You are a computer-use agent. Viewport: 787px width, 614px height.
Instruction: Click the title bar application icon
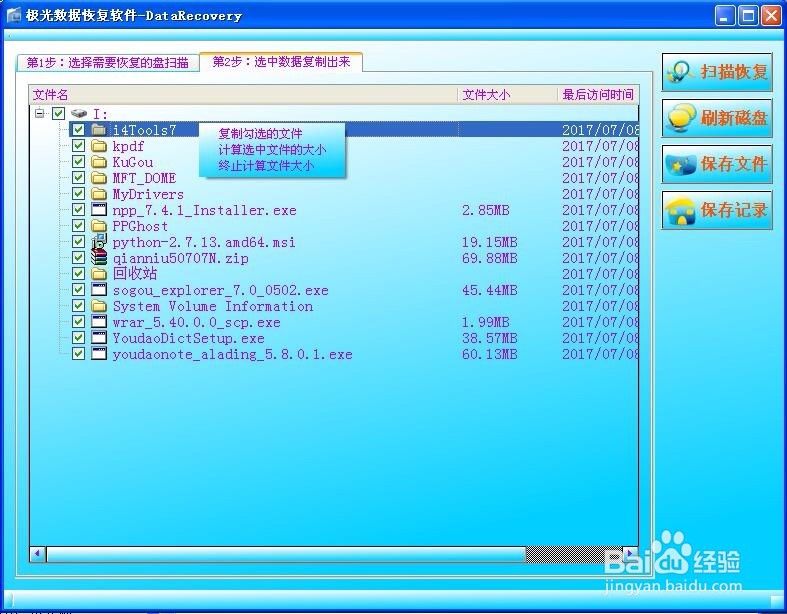(14, 16)
